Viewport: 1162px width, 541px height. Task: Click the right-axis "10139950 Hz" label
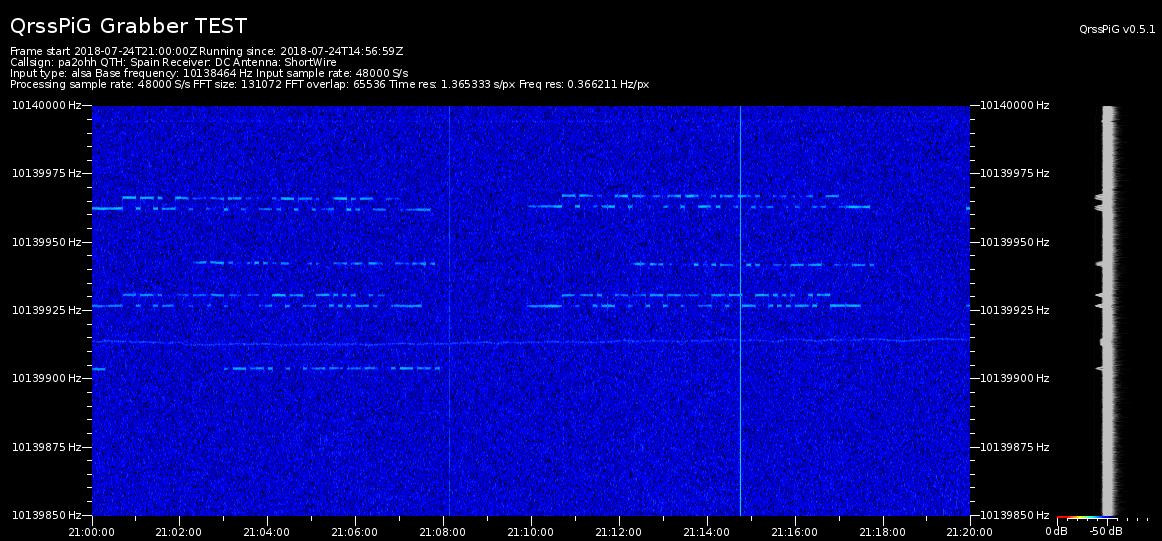click(1015, 242)
